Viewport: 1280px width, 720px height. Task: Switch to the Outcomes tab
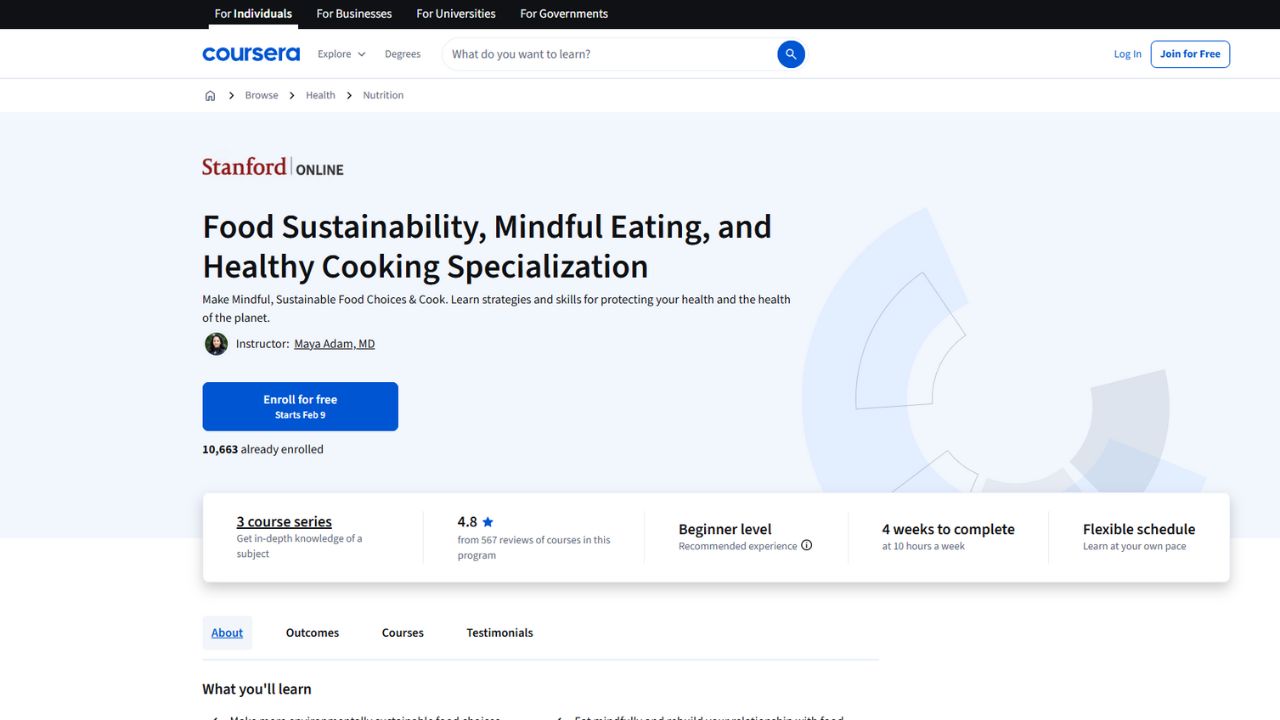point(312,632)
